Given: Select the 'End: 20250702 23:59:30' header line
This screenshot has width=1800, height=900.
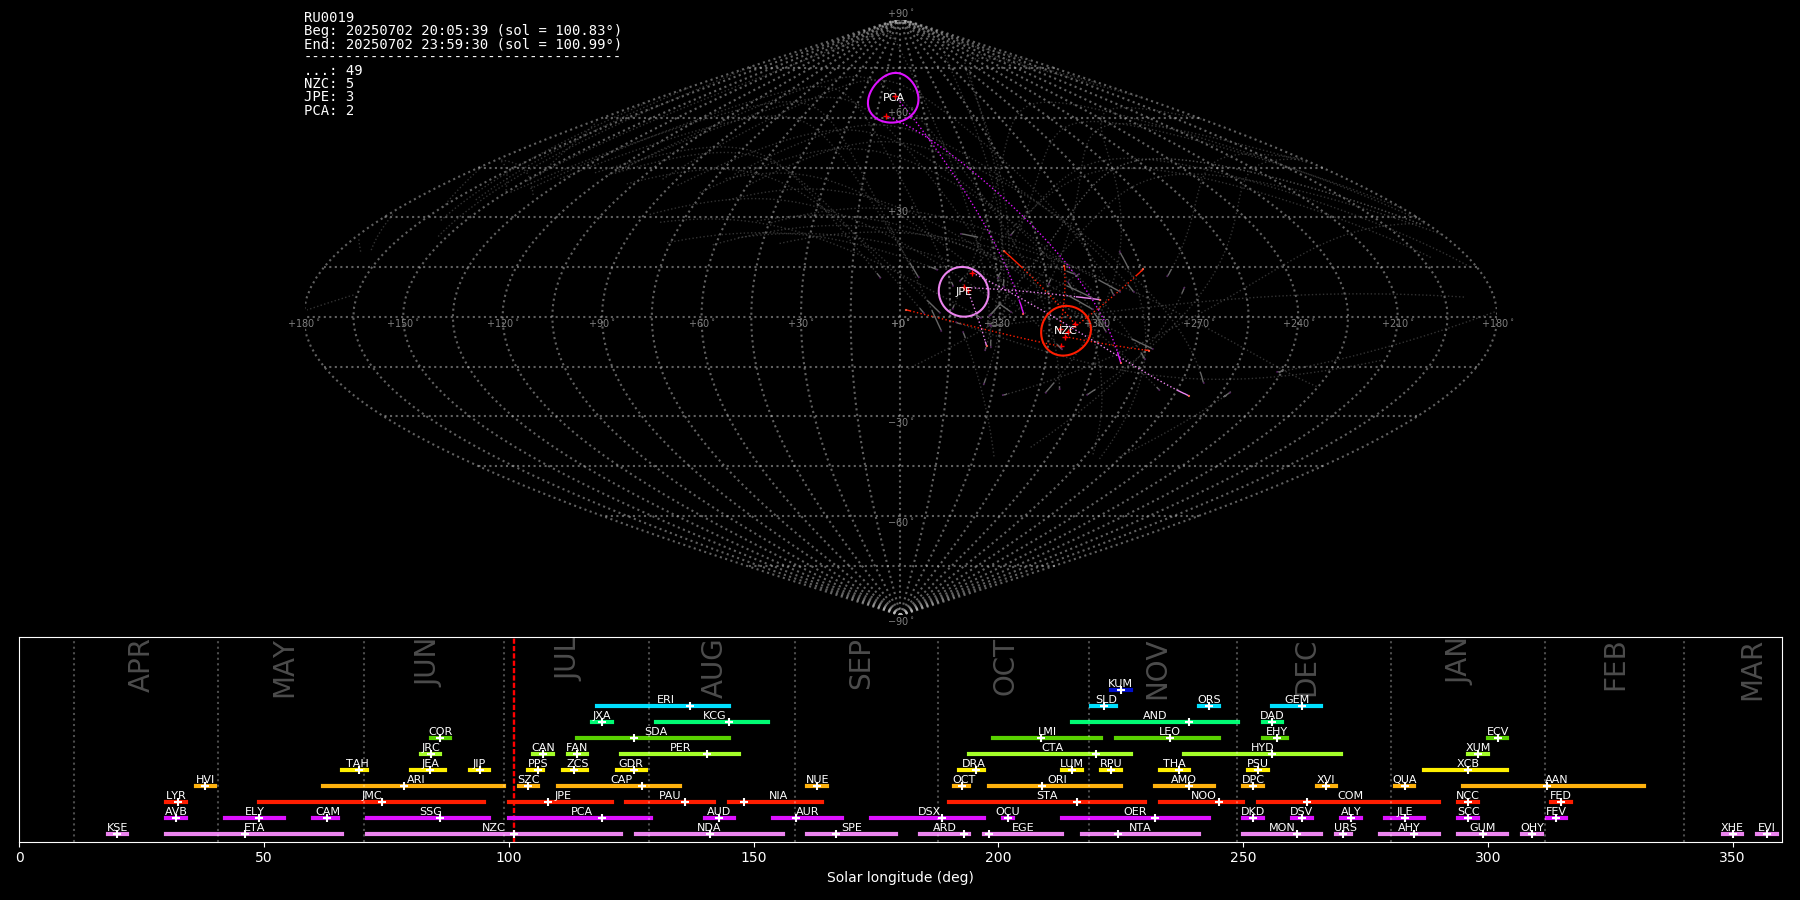Looking at the screenshot, I should pos(463,44).
